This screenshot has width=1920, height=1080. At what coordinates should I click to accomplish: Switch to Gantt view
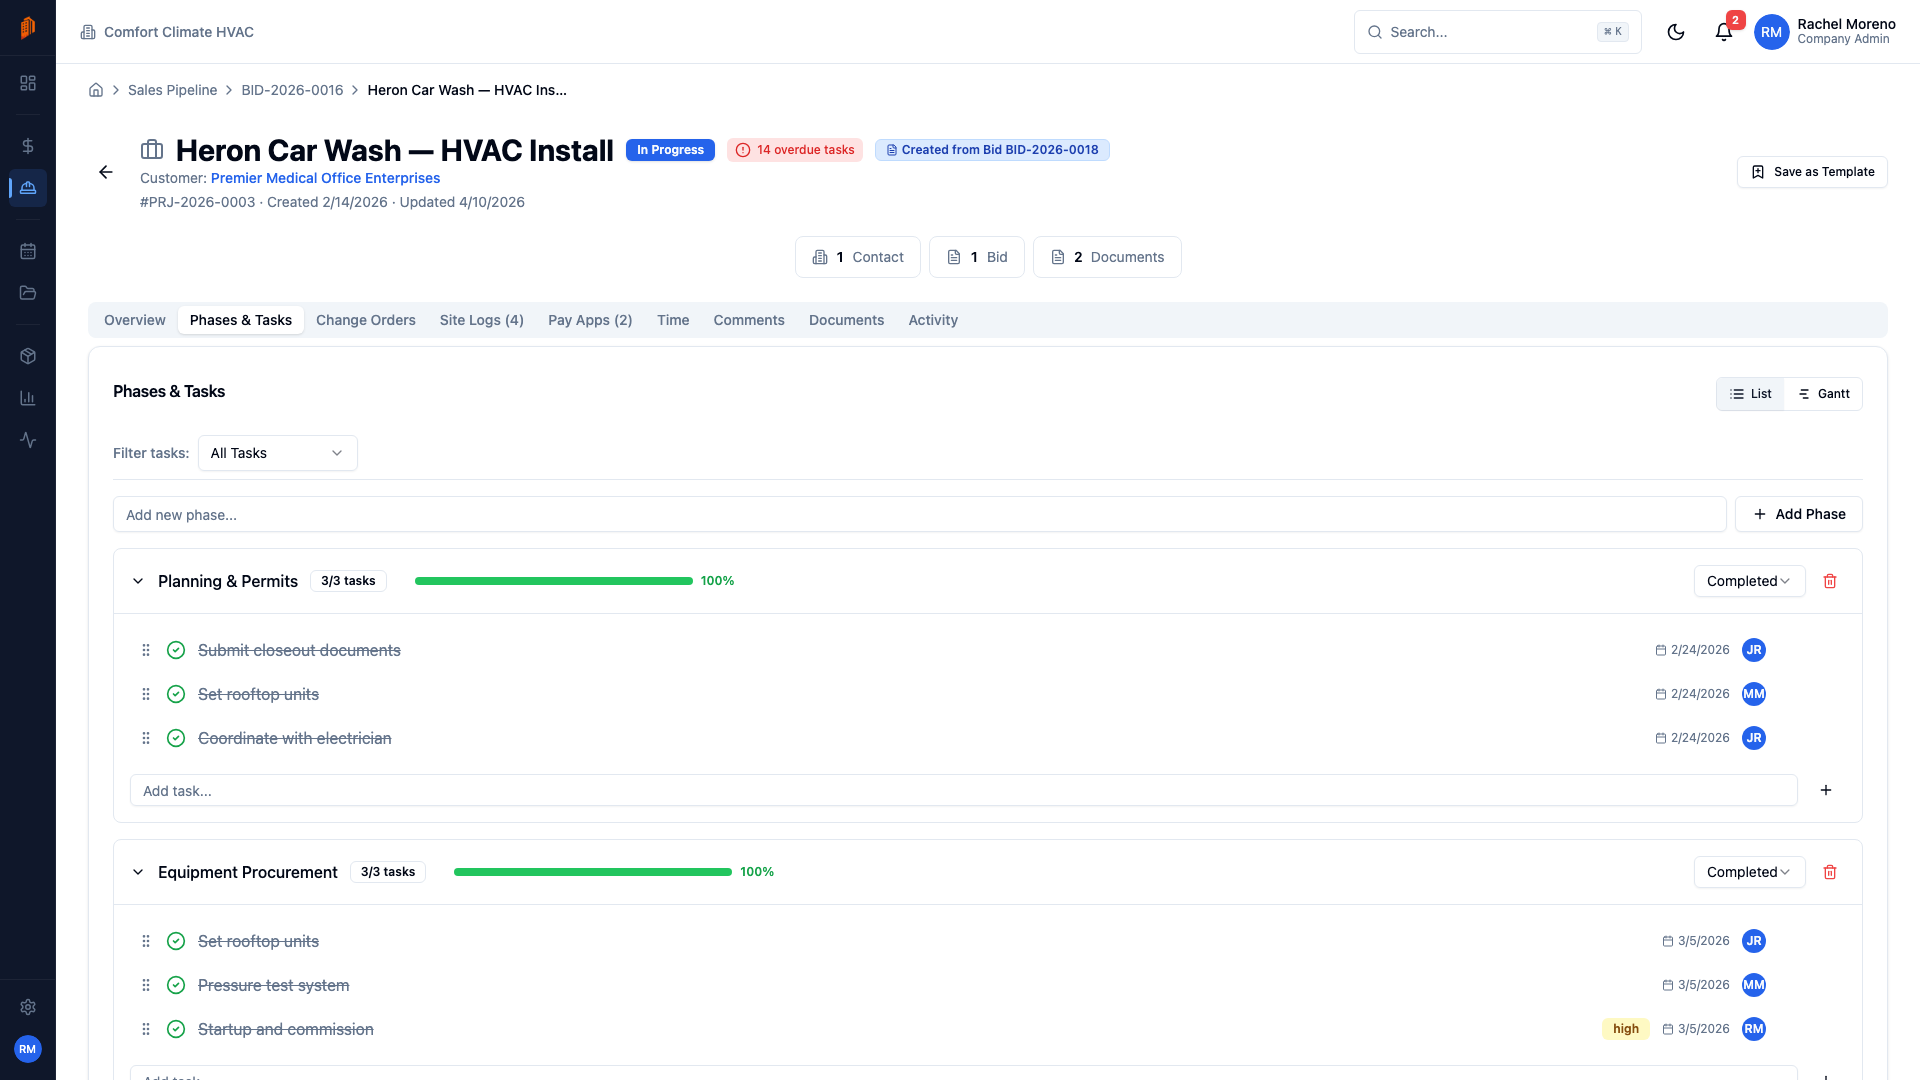(1823, 394)
